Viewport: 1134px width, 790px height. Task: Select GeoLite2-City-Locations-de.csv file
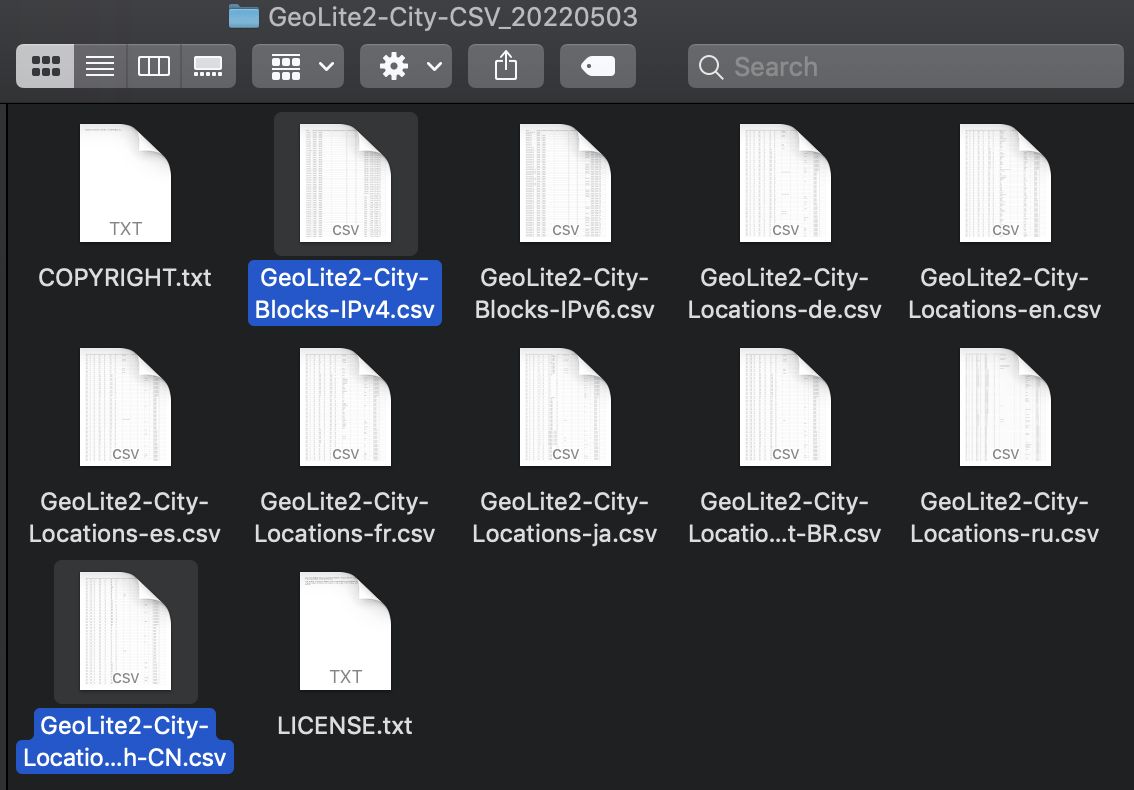785,183
